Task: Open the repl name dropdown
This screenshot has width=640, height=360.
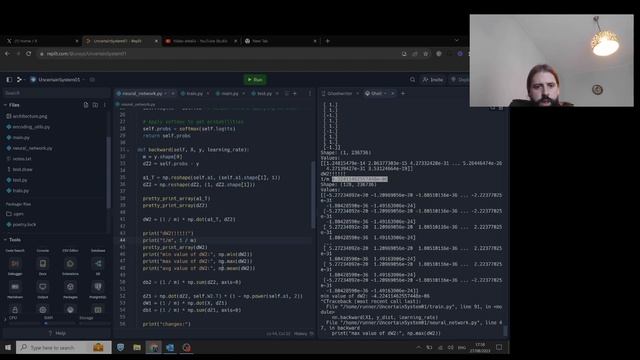Action: 58,80
